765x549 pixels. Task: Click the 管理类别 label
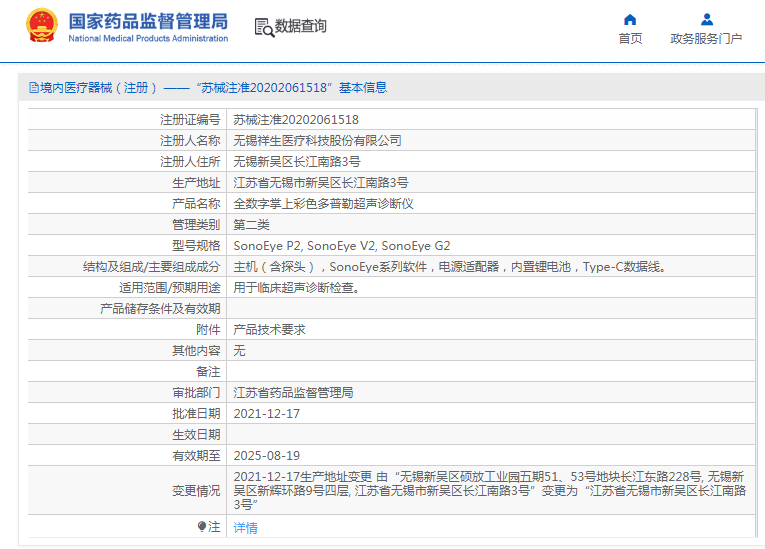click(x=196, y=224)
